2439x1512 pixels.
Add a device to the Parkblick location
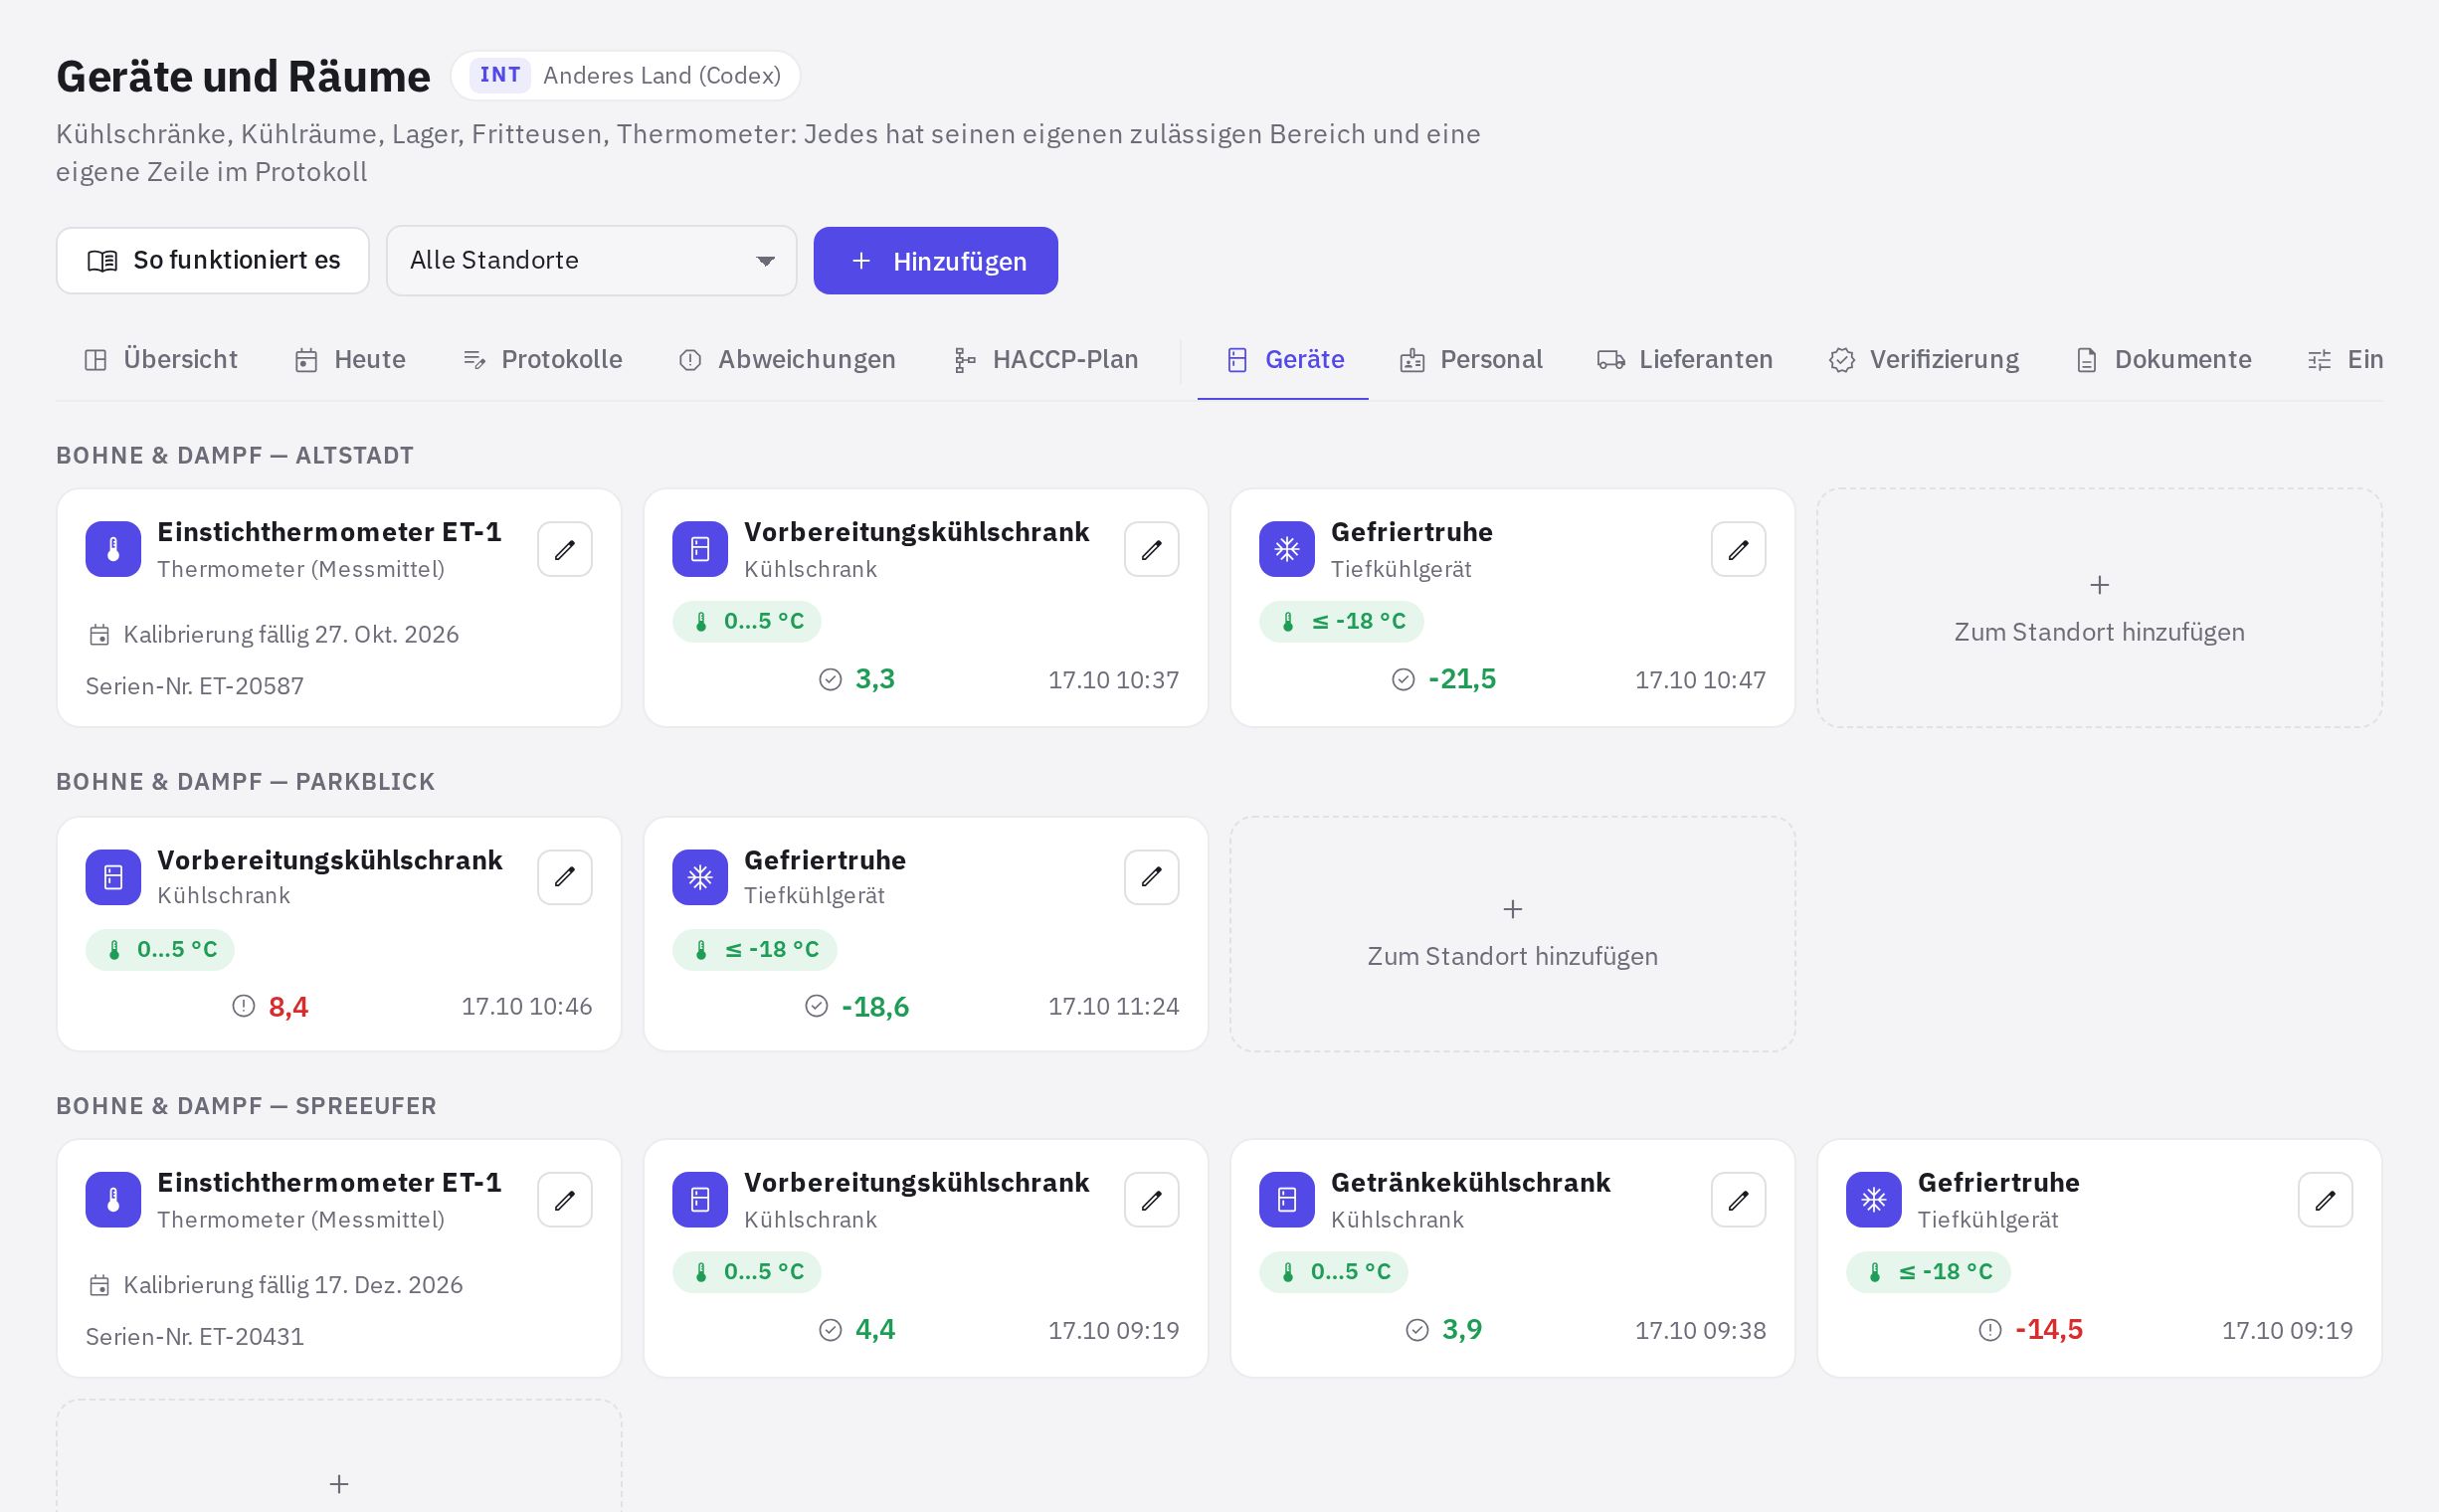(1512, 934)
